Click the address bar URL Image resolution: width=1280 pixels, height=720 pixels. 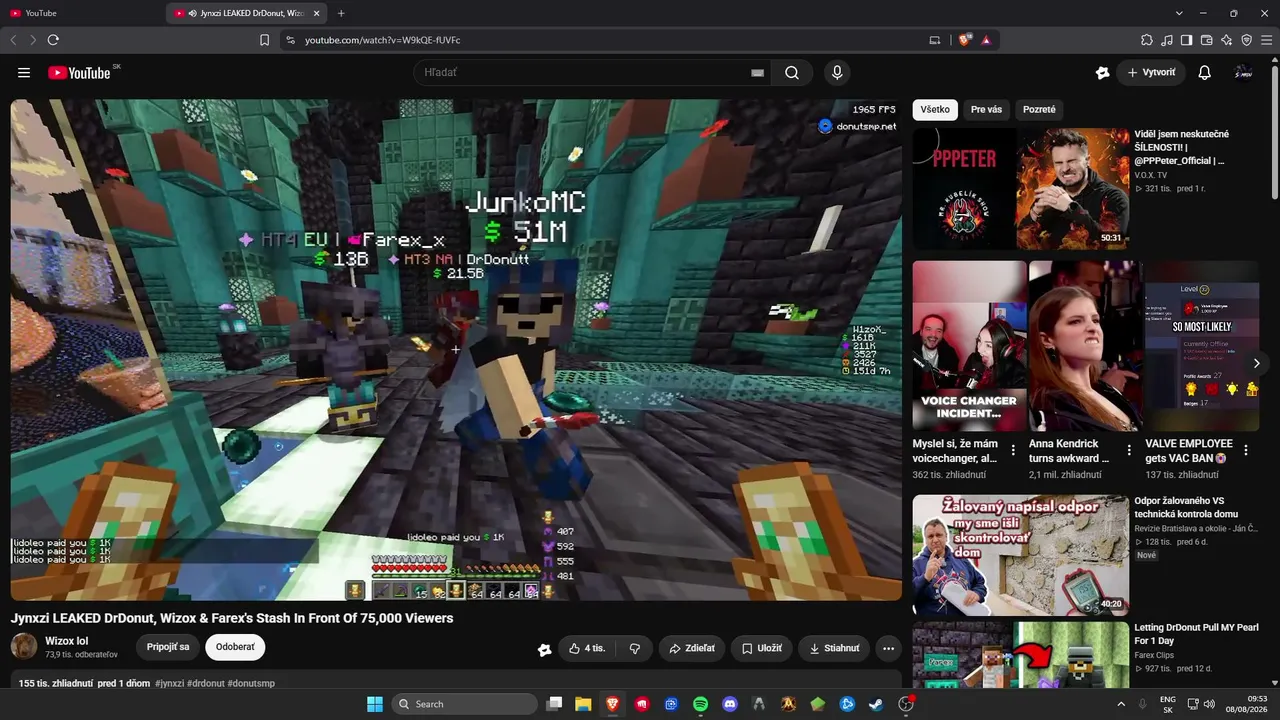[x=382, y=40]
